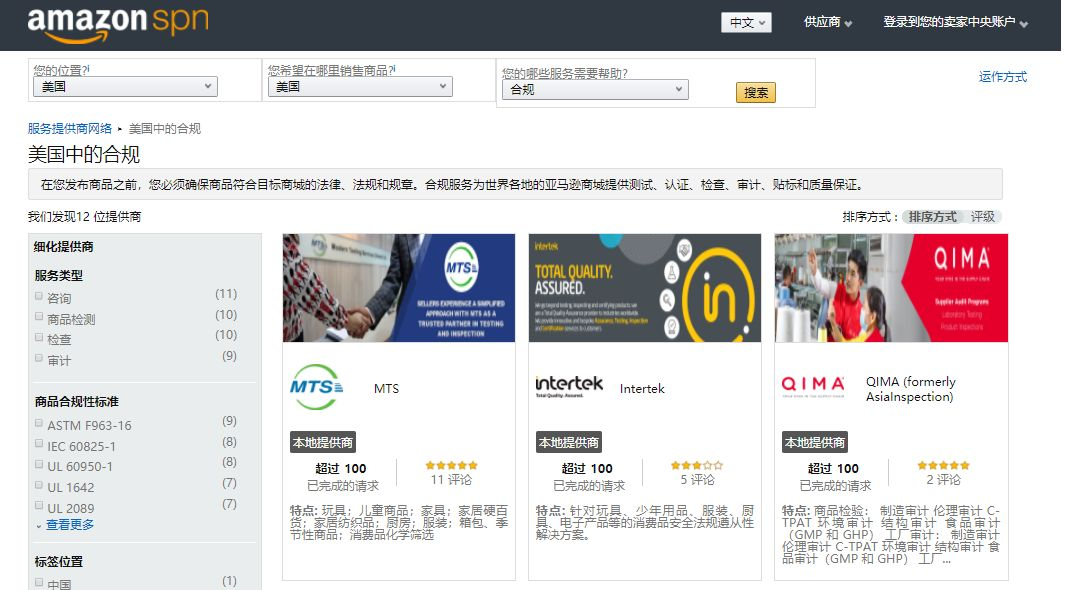Click help mark beside 您希望在哪里销售商品

393,69
